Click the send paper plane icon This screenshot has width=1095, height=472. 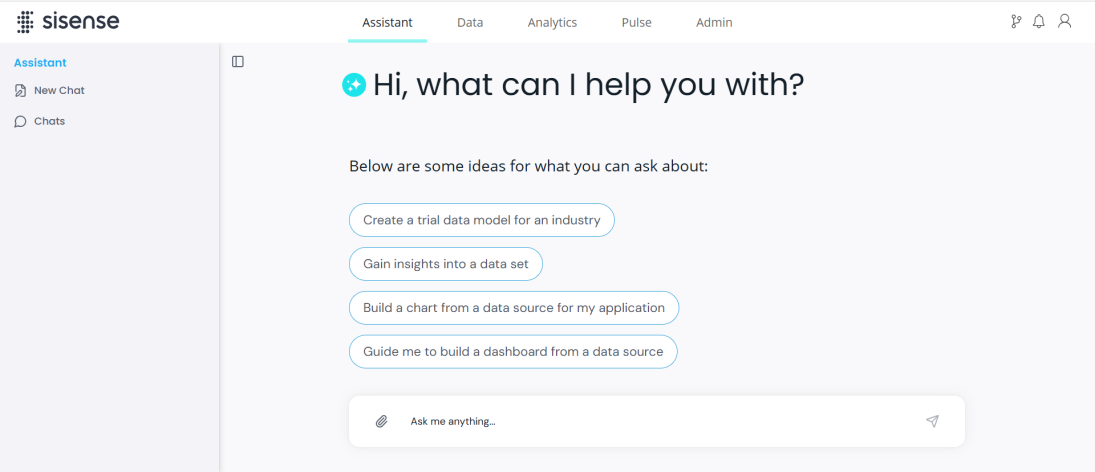932,421
